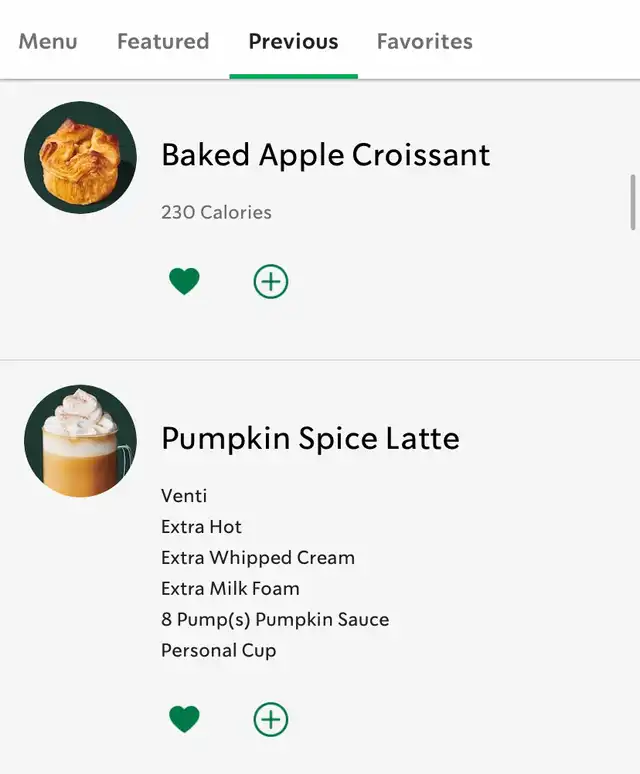Image resolution: width=640 pixels, height=774 pixels.
Task: Click the Extra Whipped Cream line
Action: (x=258, y=558)
